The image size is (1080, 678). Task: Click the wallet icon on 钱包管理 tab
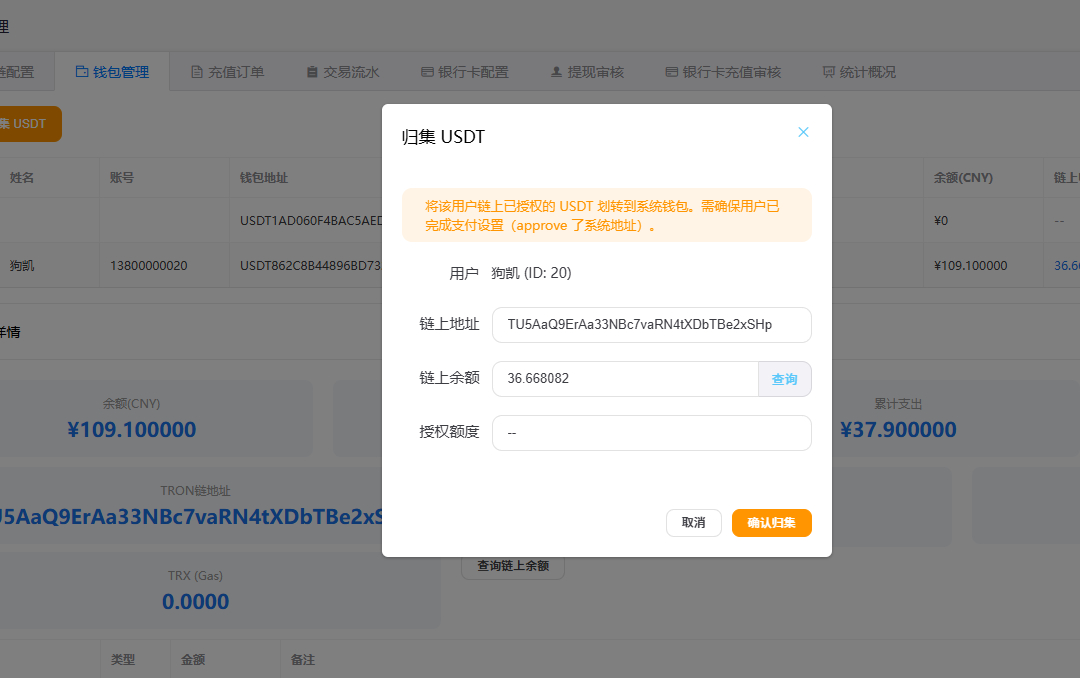(x=82, y=72)
